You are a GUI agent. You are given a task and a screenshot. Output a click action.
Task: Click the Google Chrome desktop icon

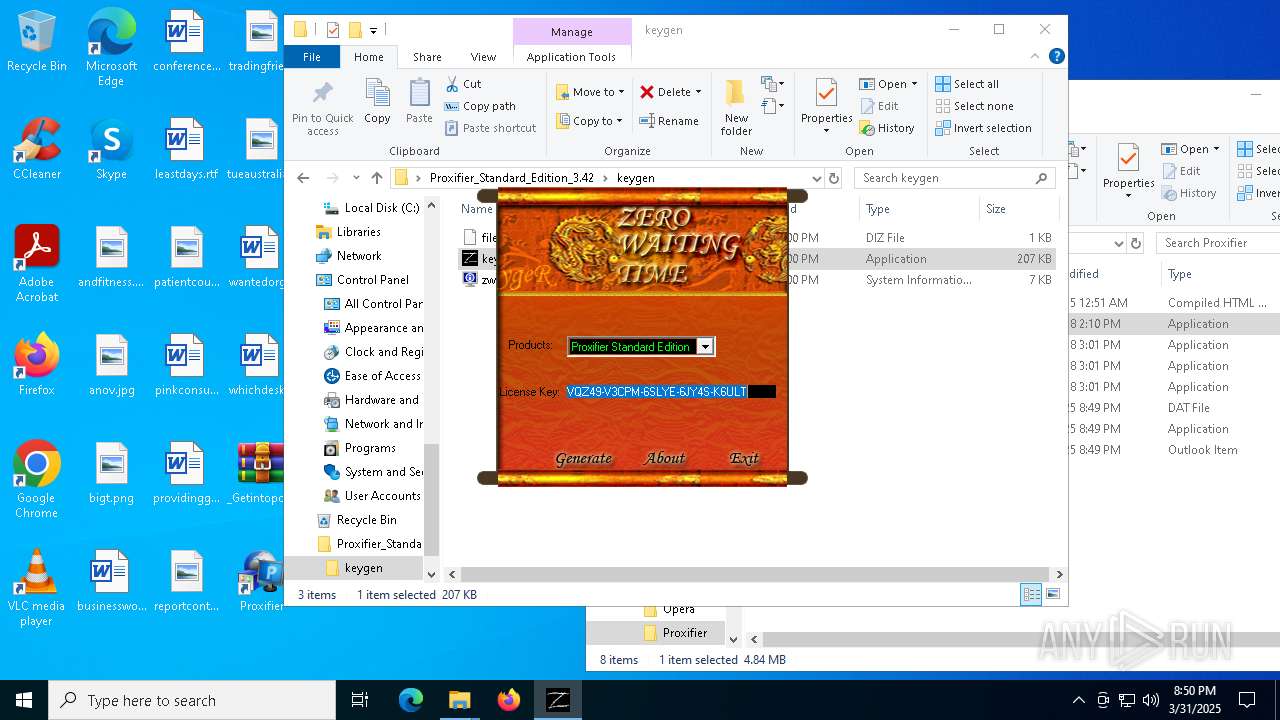(x=37, y=481)
